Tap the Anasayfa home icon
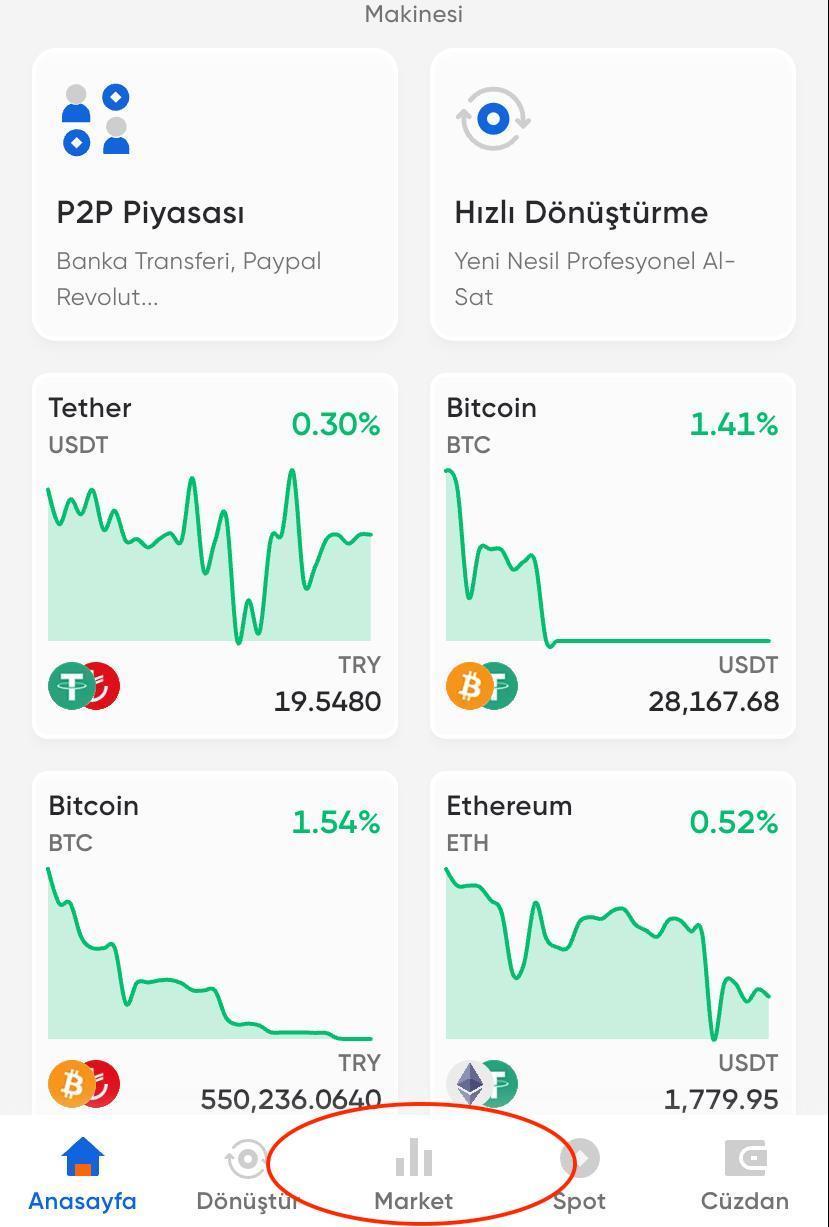This screenshot has width=829, height=1227. click(x=82, y=1158)
